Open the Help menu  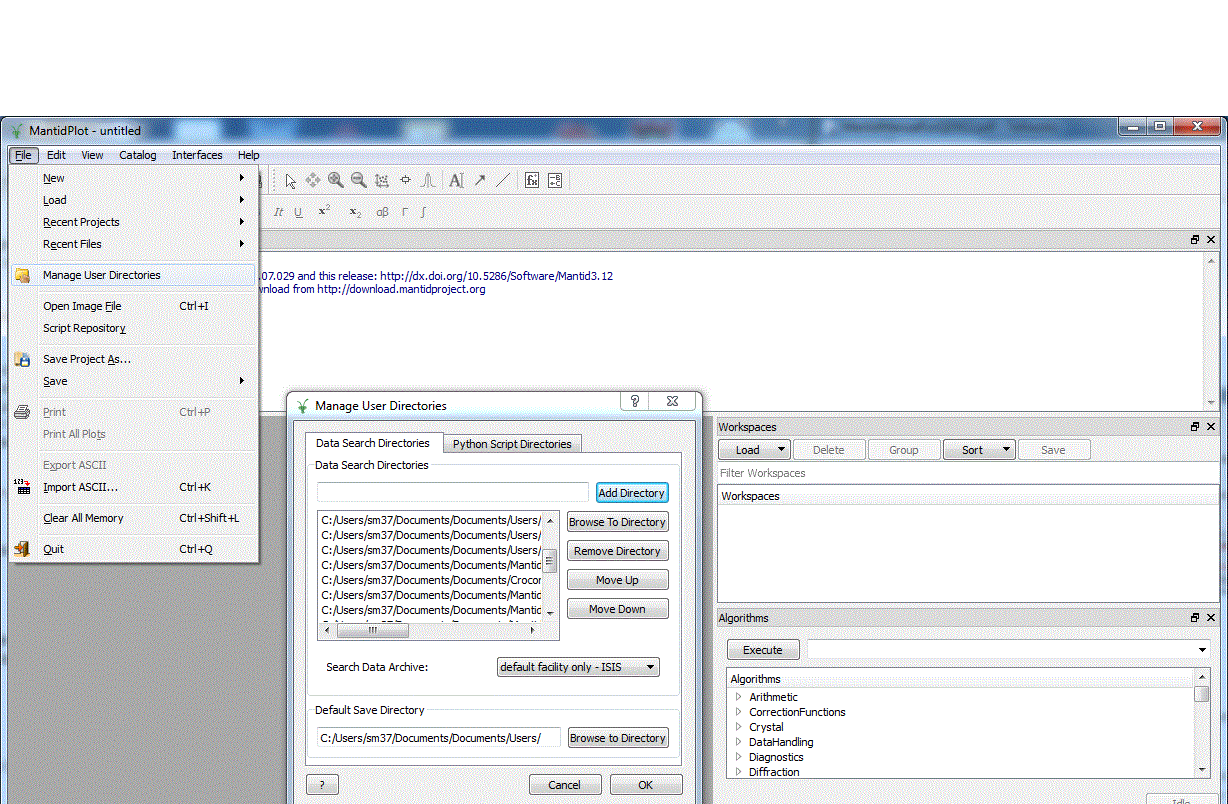(249, 155)
